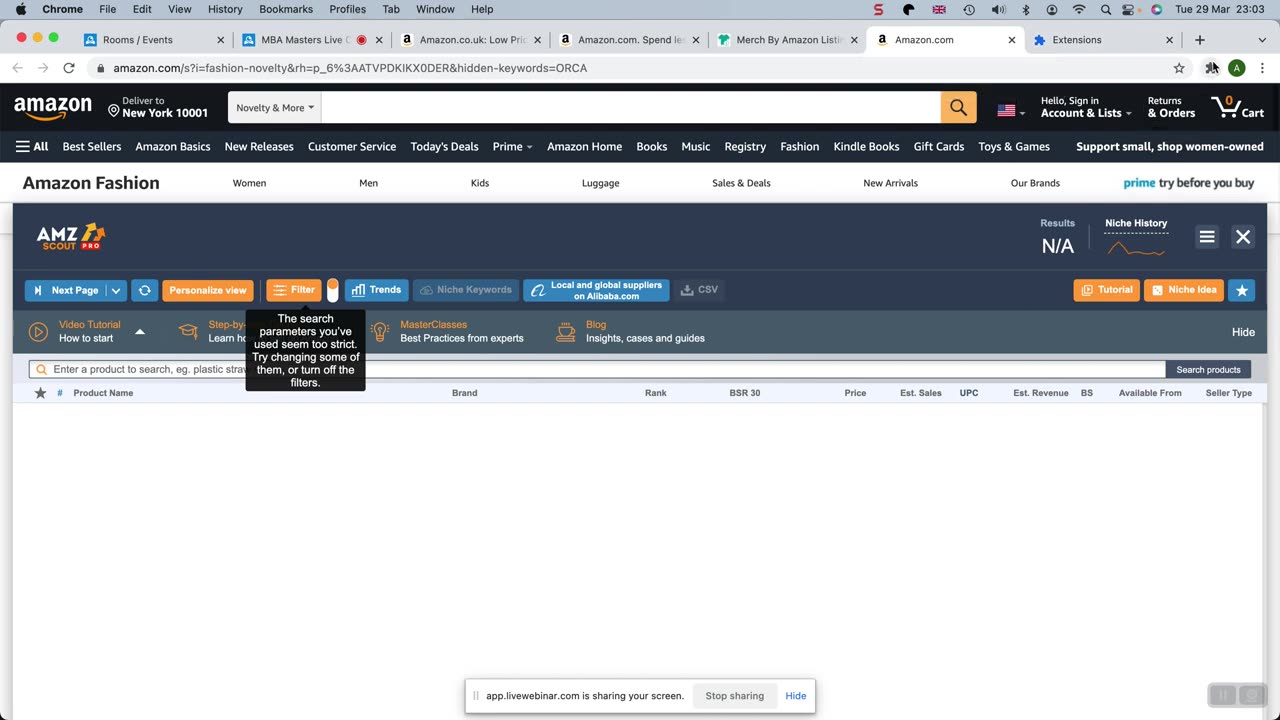Open Best Sellers page
1280x720 pixels.
[92, 146]
